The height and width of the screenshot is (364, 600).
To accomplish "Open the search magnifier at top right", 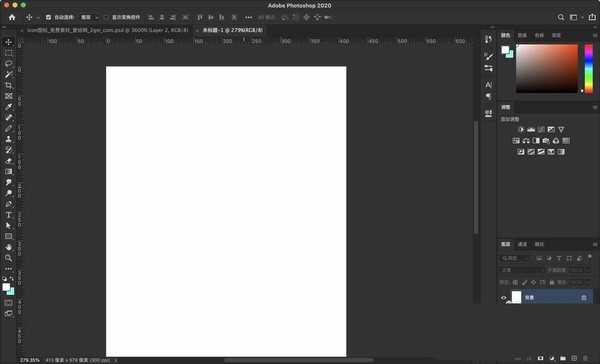I will [x=561, y=18].
